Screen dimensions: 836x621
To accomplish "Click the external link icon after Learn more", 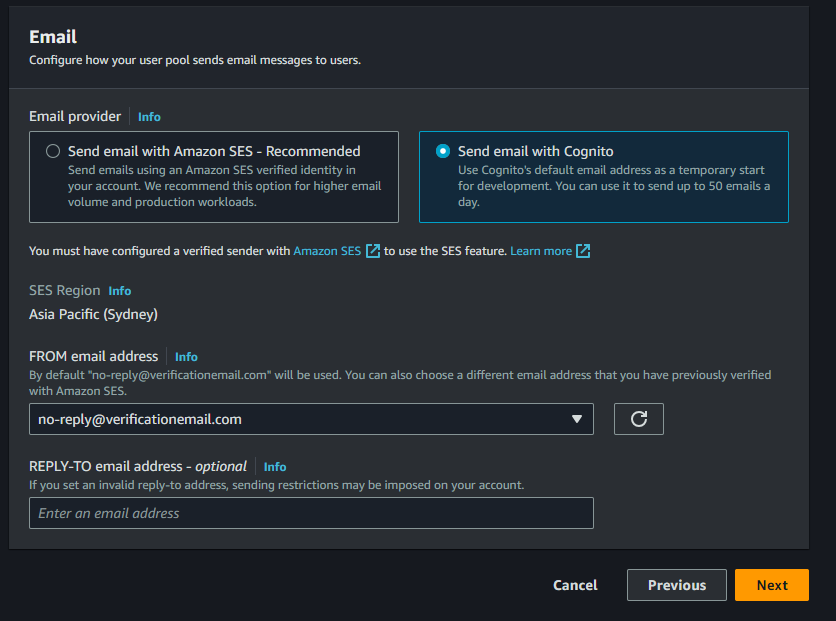I will pos(583,251).
